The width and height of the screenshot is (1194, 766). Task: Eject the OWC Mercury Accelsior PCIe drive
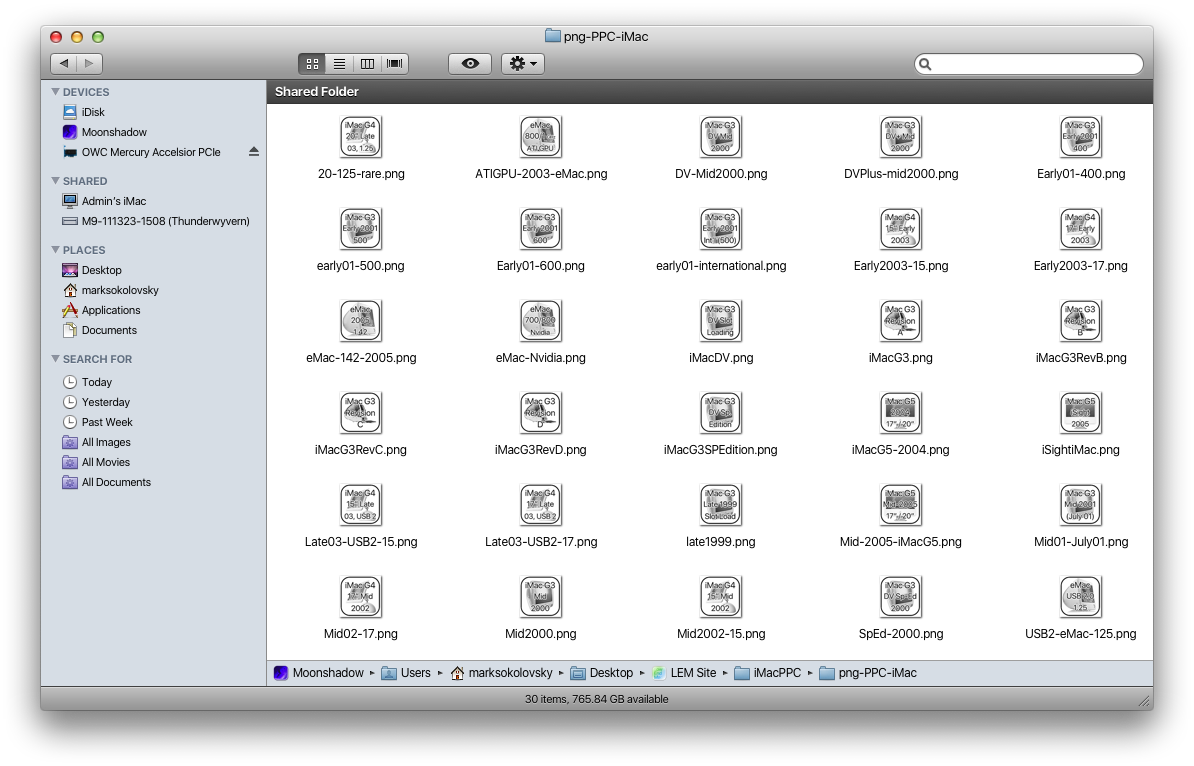point(253,152)
